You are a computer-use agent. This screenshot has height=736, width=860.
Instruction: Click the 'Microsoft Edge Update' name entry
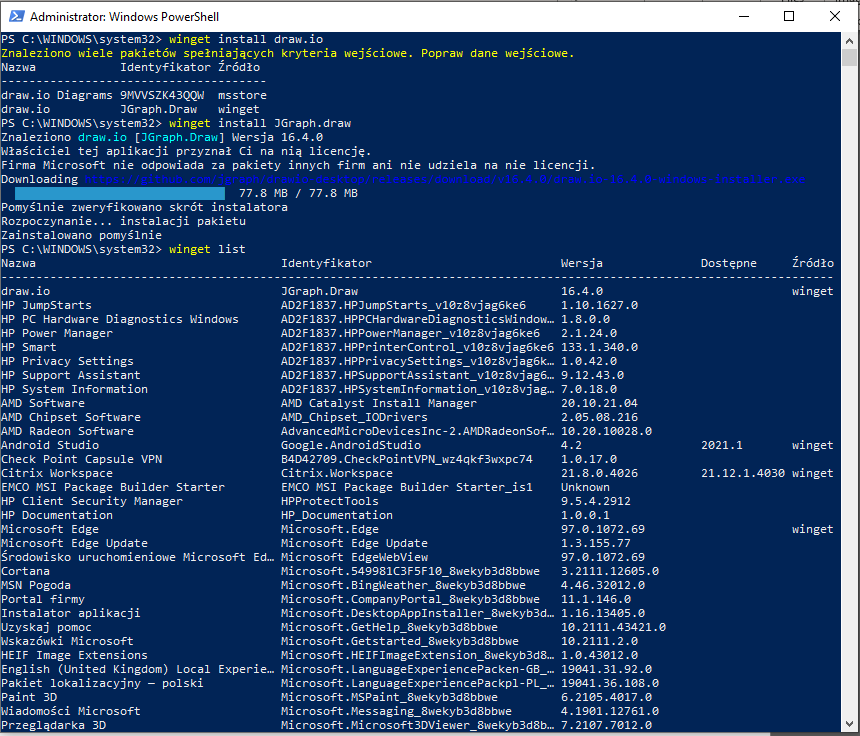[x=74, y=543]
